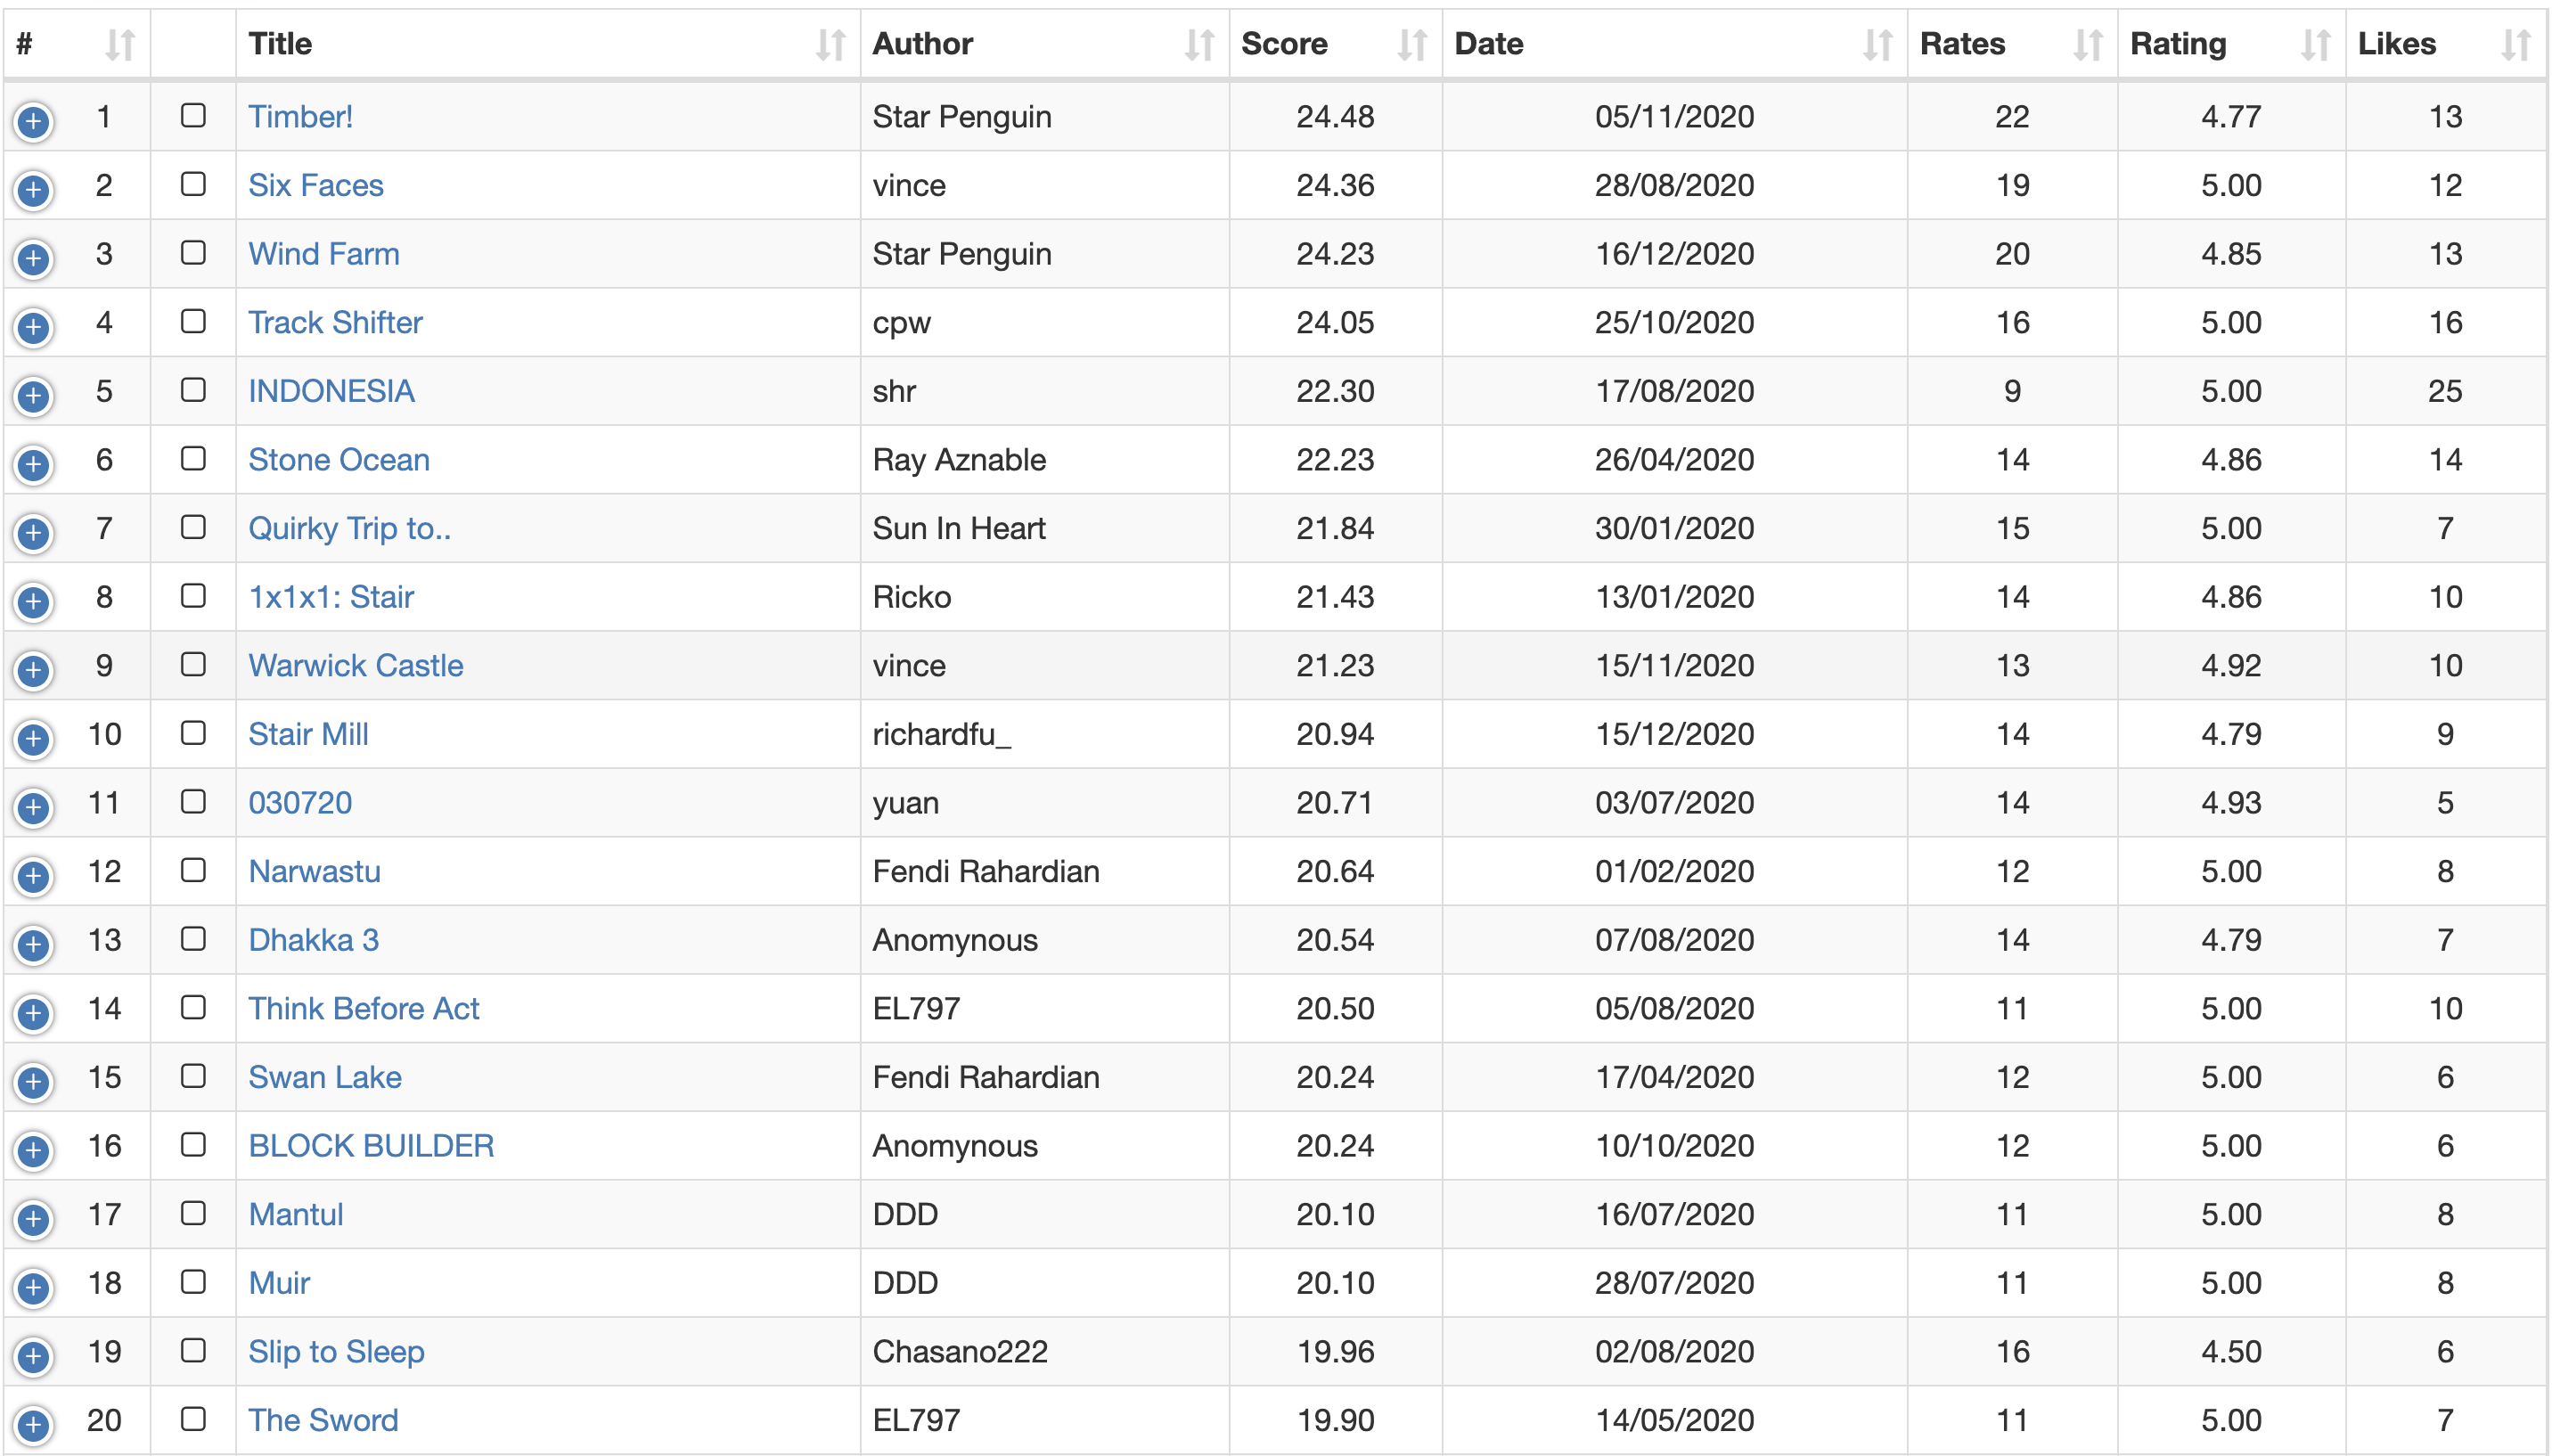
Task: Click the sort arrows next to Score
Action: click(1411, 45)
